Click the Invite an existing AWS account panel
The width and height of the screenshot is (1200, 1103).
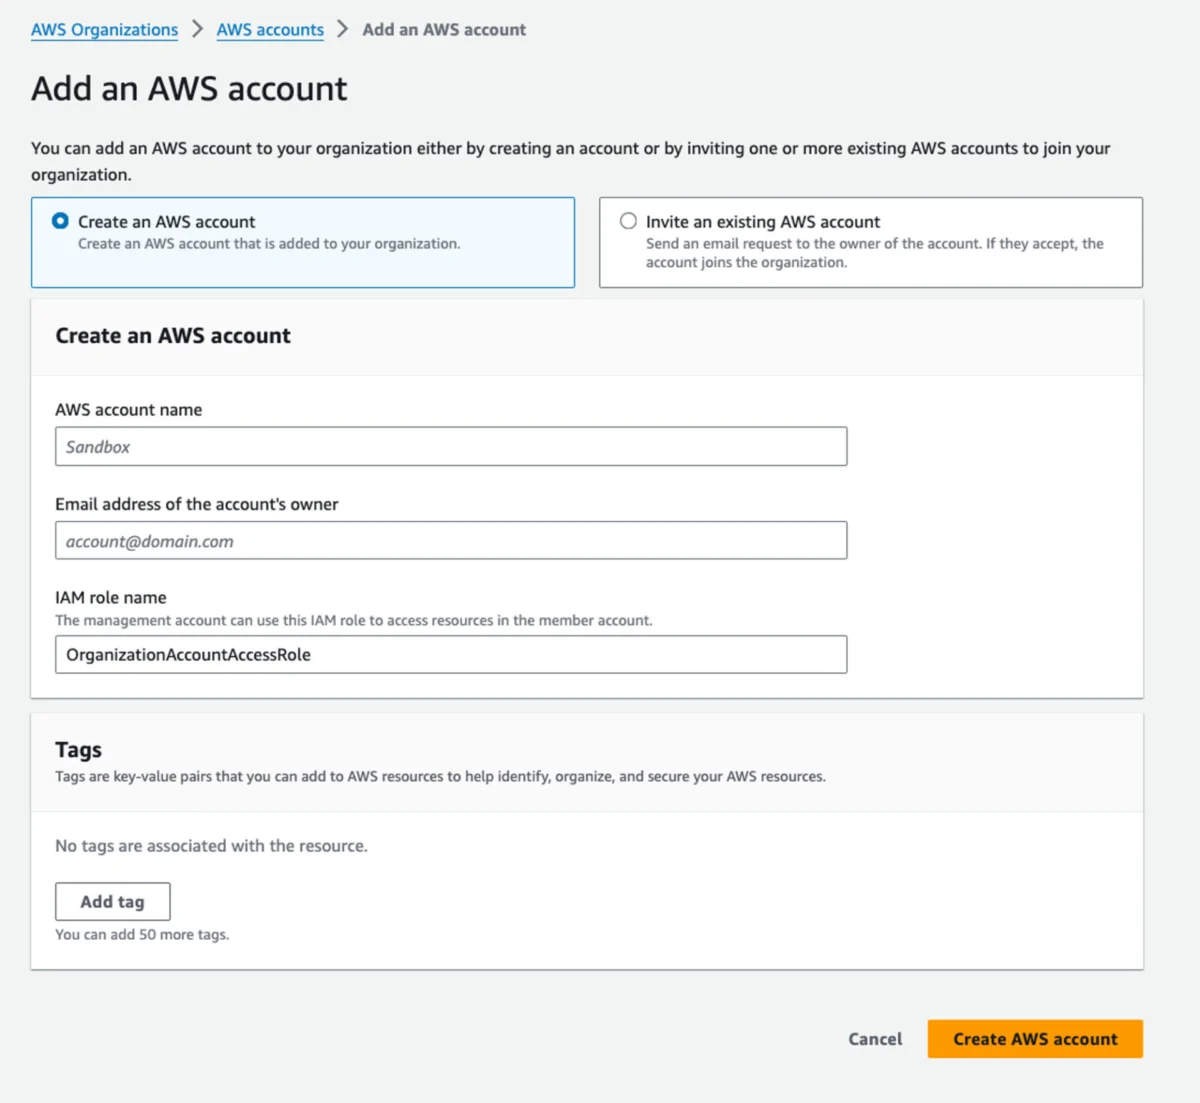tap(870, 242)
